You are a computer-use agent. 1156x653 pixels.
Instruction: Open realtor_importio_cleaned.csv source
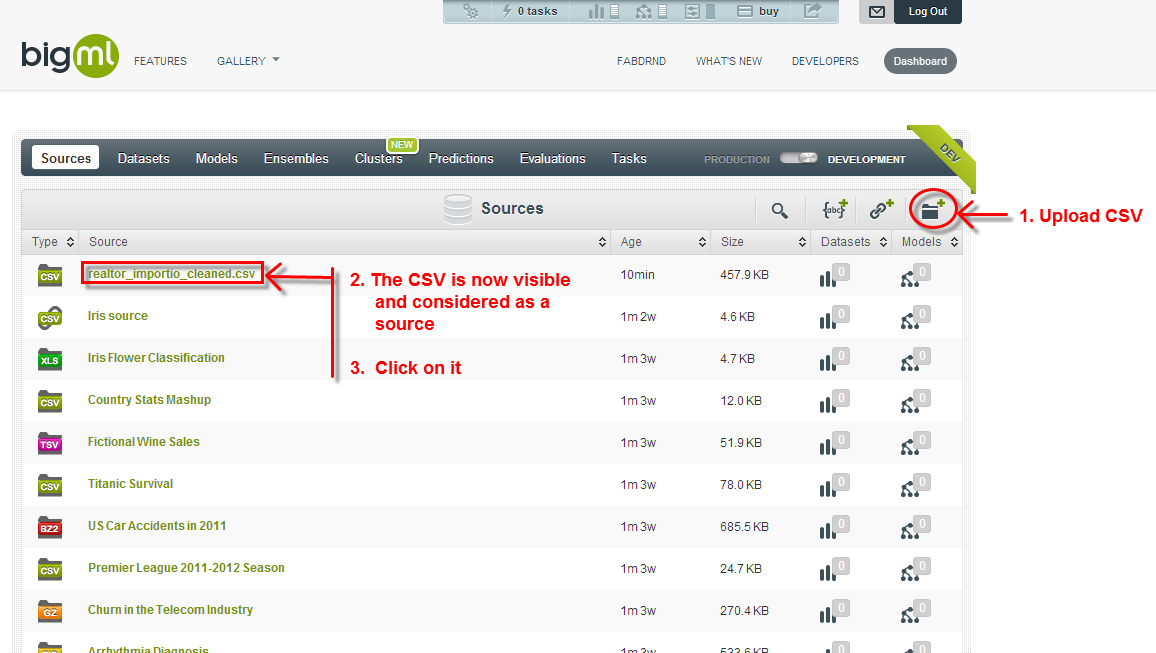(172, 273)
